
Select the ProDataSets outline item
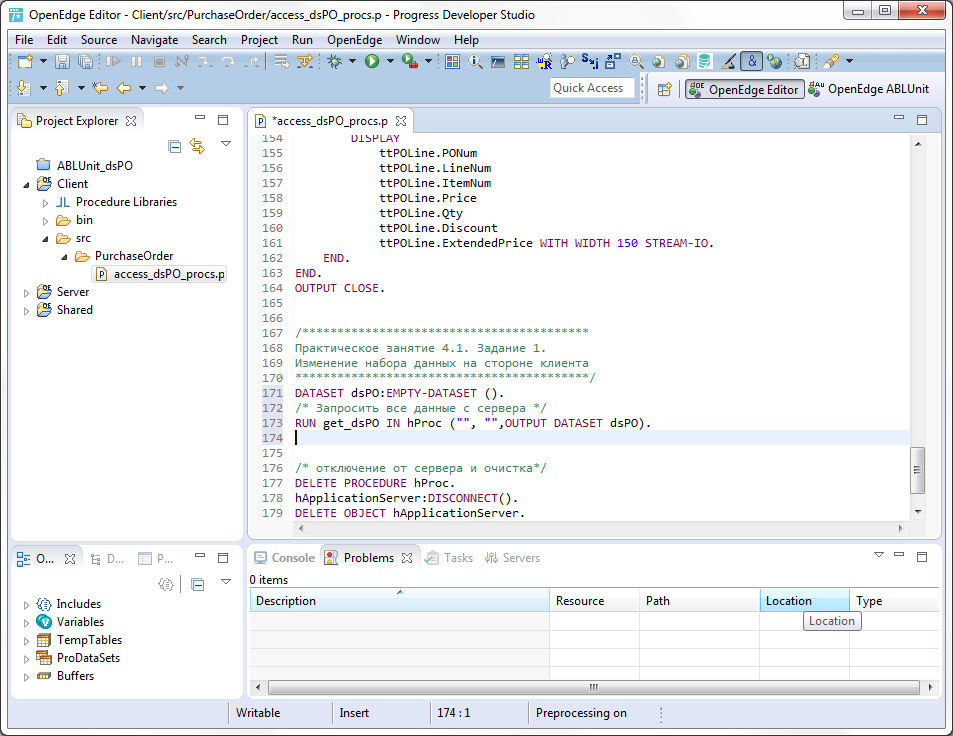pyautogui.click(x=88, y=658)
